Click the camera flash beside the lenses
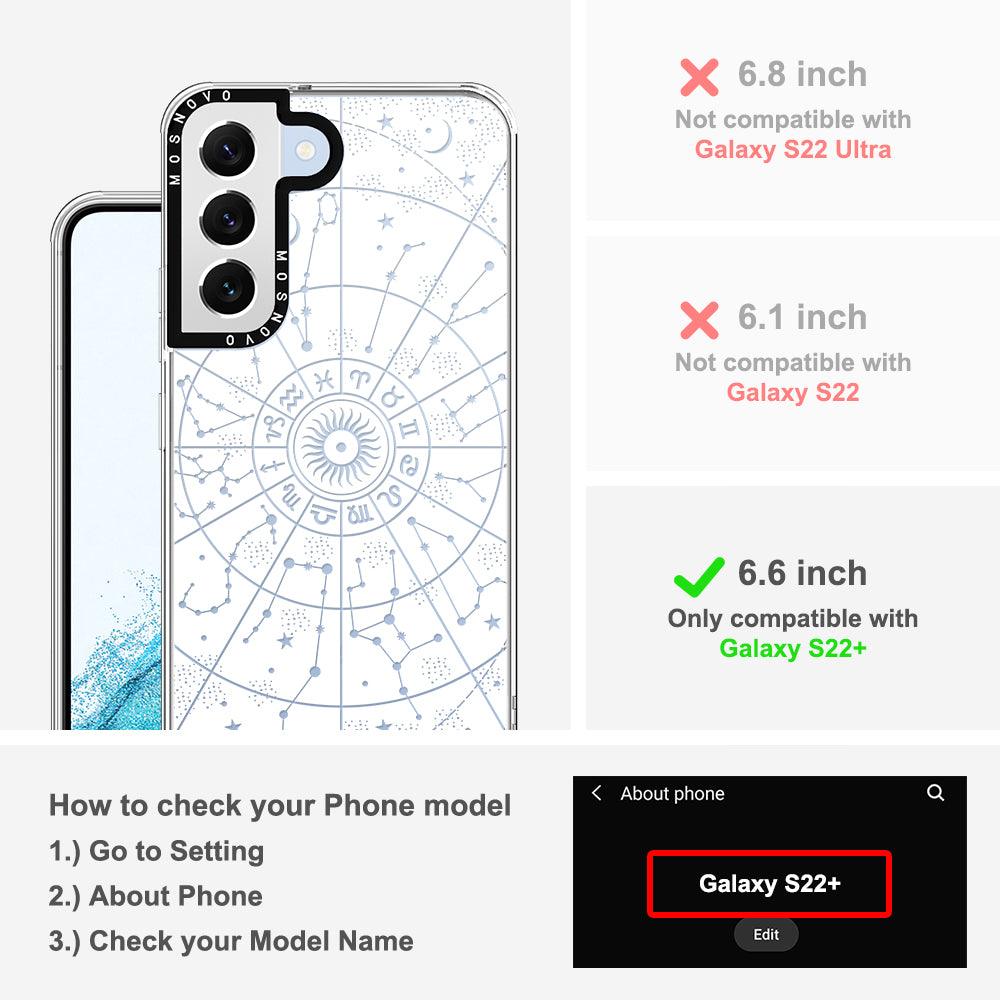This screenshot has width=1000, height=1000. coord(305,151)
